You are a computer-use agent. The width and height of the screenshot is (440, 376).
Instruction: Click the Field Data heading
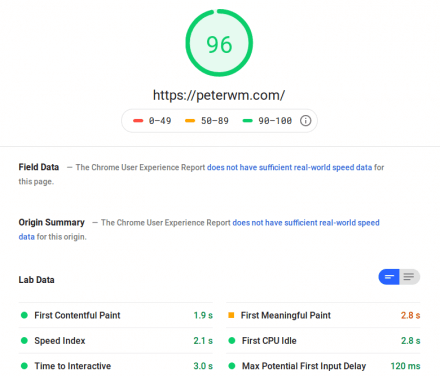[x=39, y=167]
